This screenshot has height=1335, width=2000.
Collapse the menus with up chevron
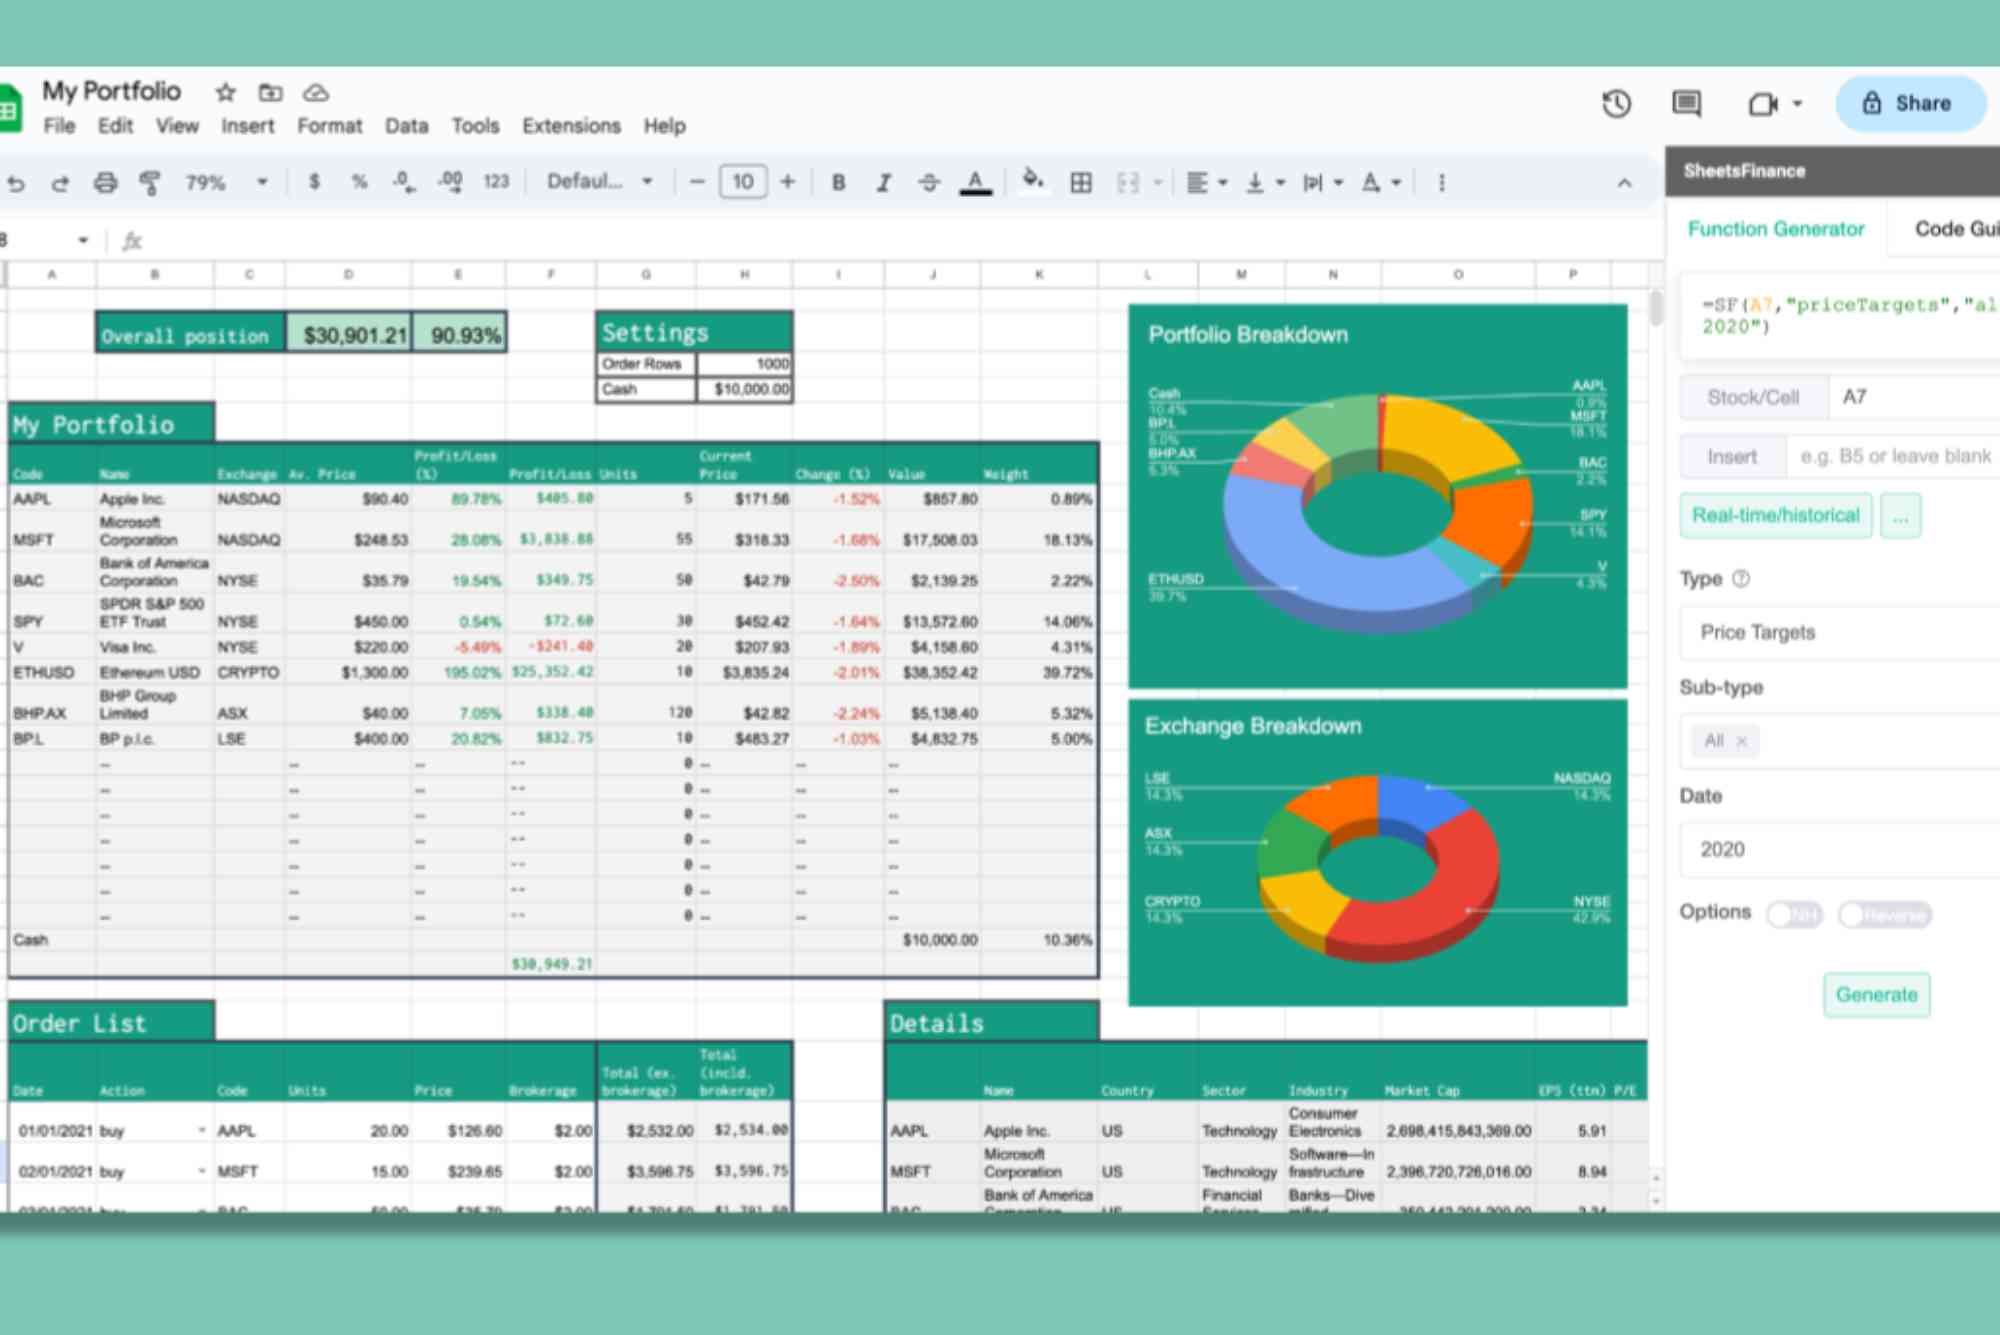pyautogui.click(x=1624, y=183)
